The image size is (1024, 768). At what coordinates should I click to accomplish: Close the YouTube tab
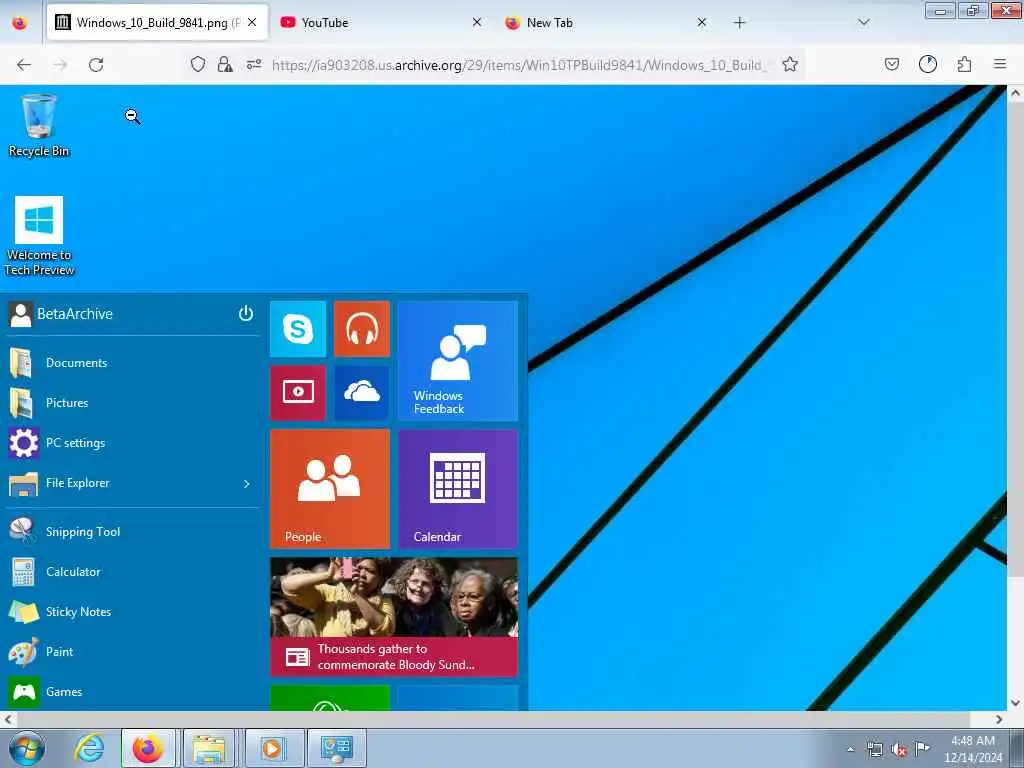point(477,23)
